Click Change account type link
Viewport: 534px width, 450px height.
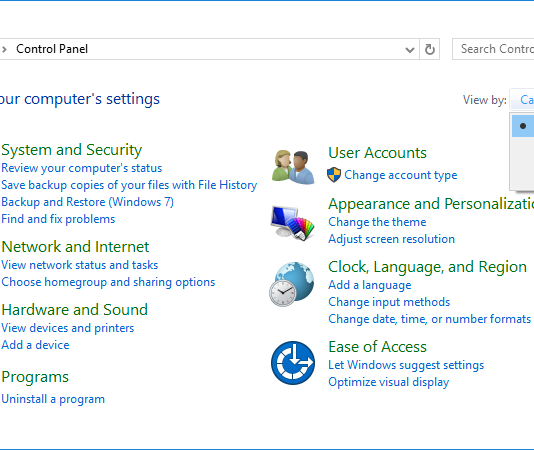(x=400, y=175)
